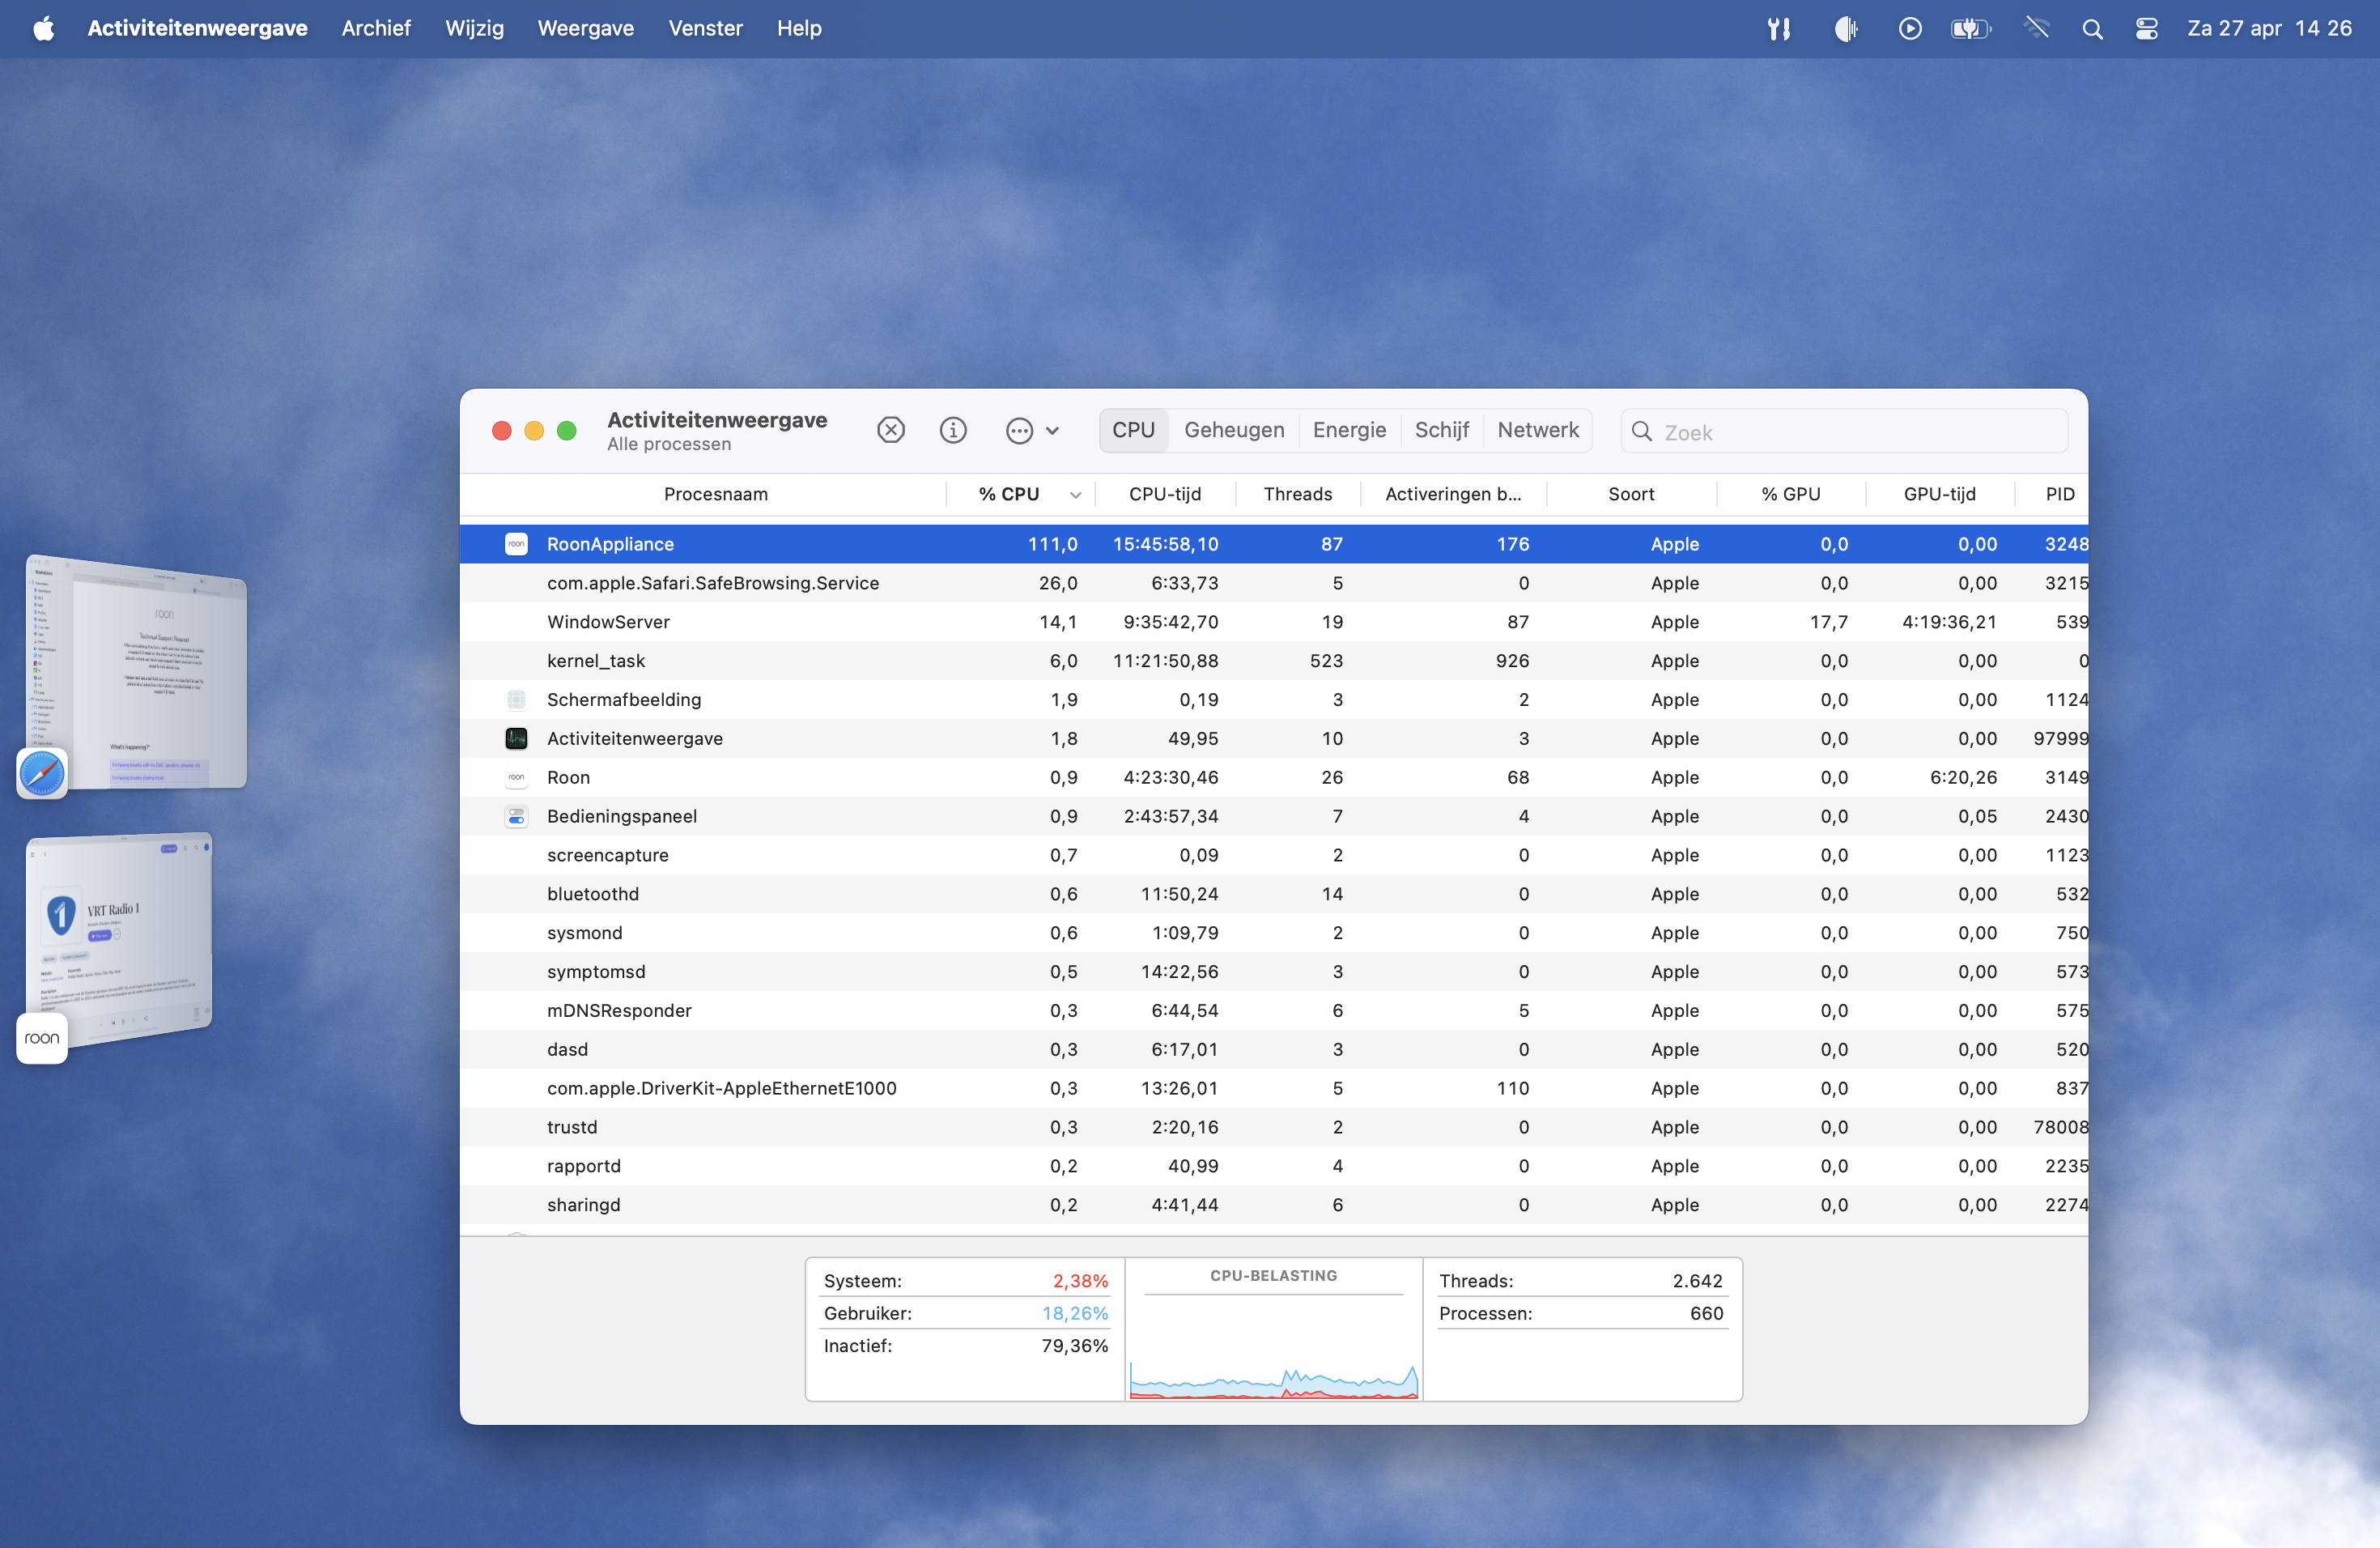Click the WindowServer % GPU value 17,7
This screenshot has width=2380, height=1548.
pos(1828,622)
